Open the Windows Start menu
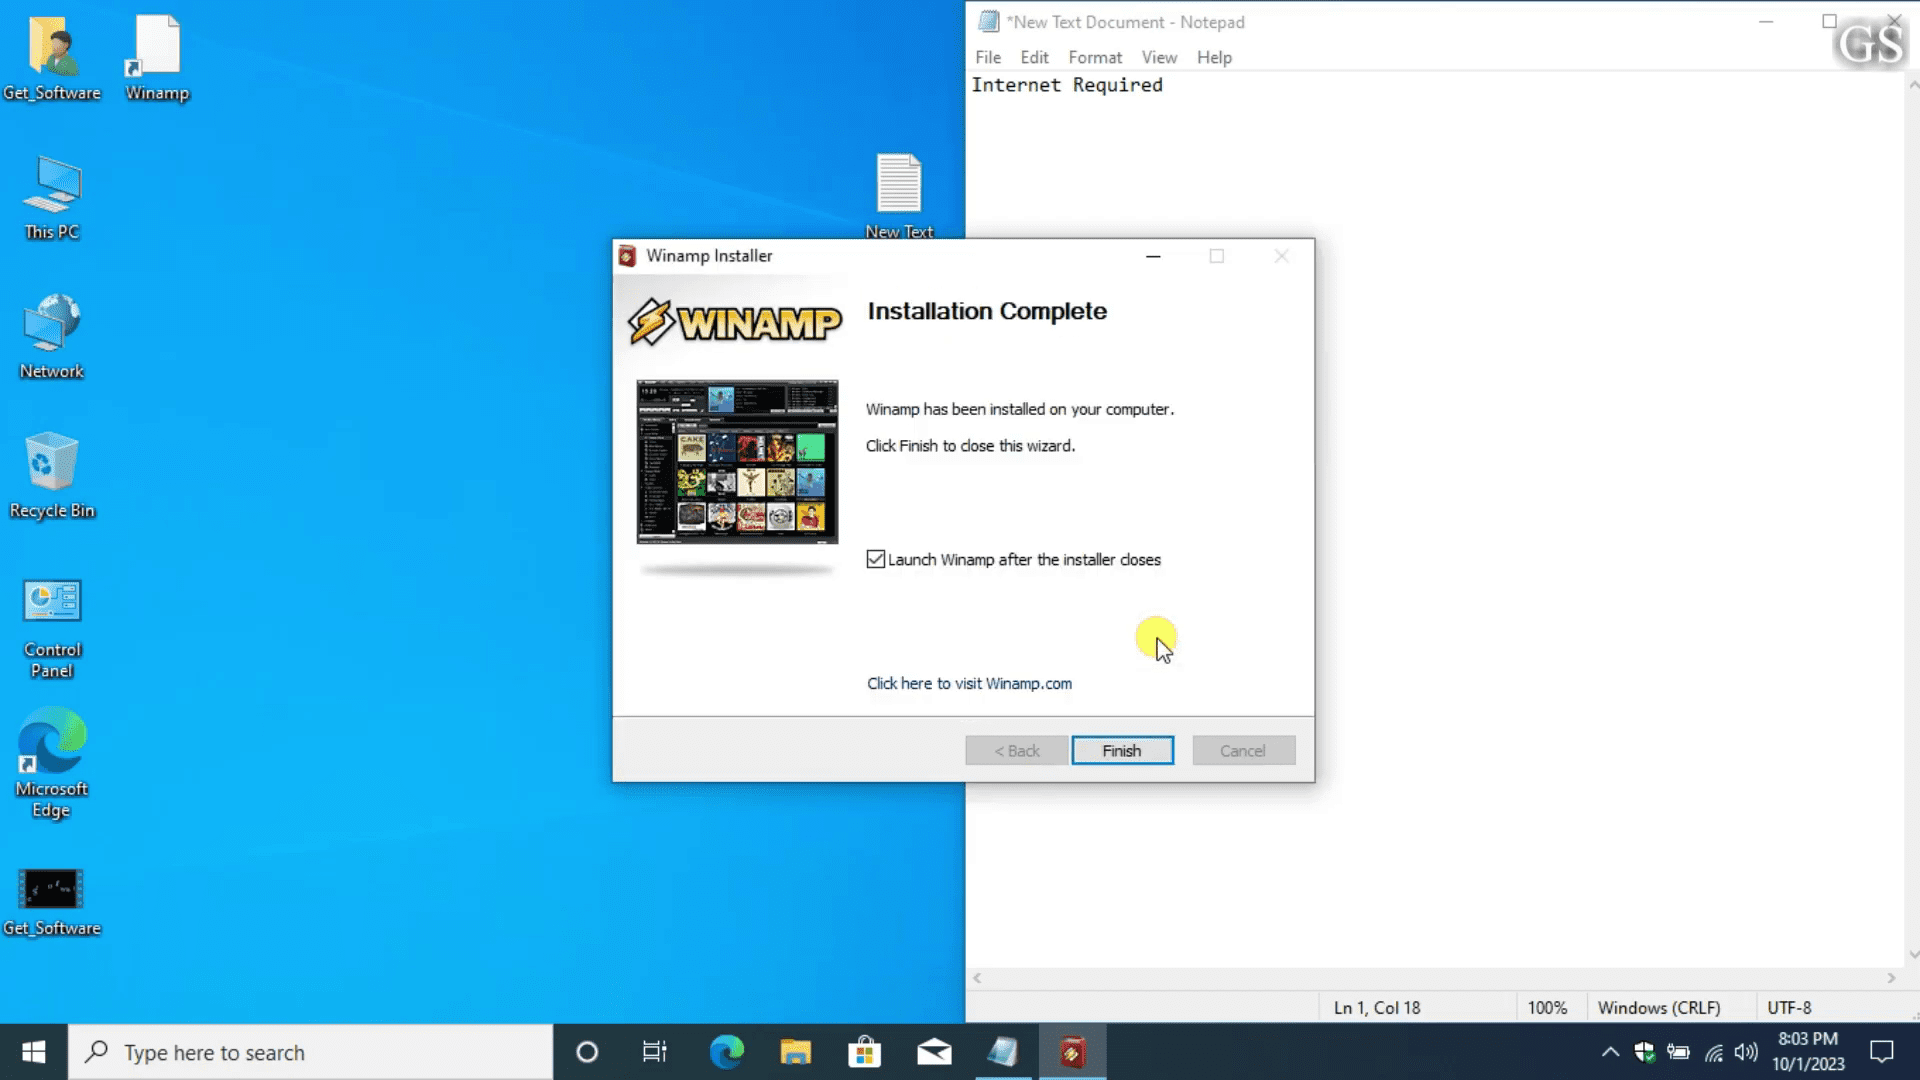1920x1080 pixels. click(34, 1052)
